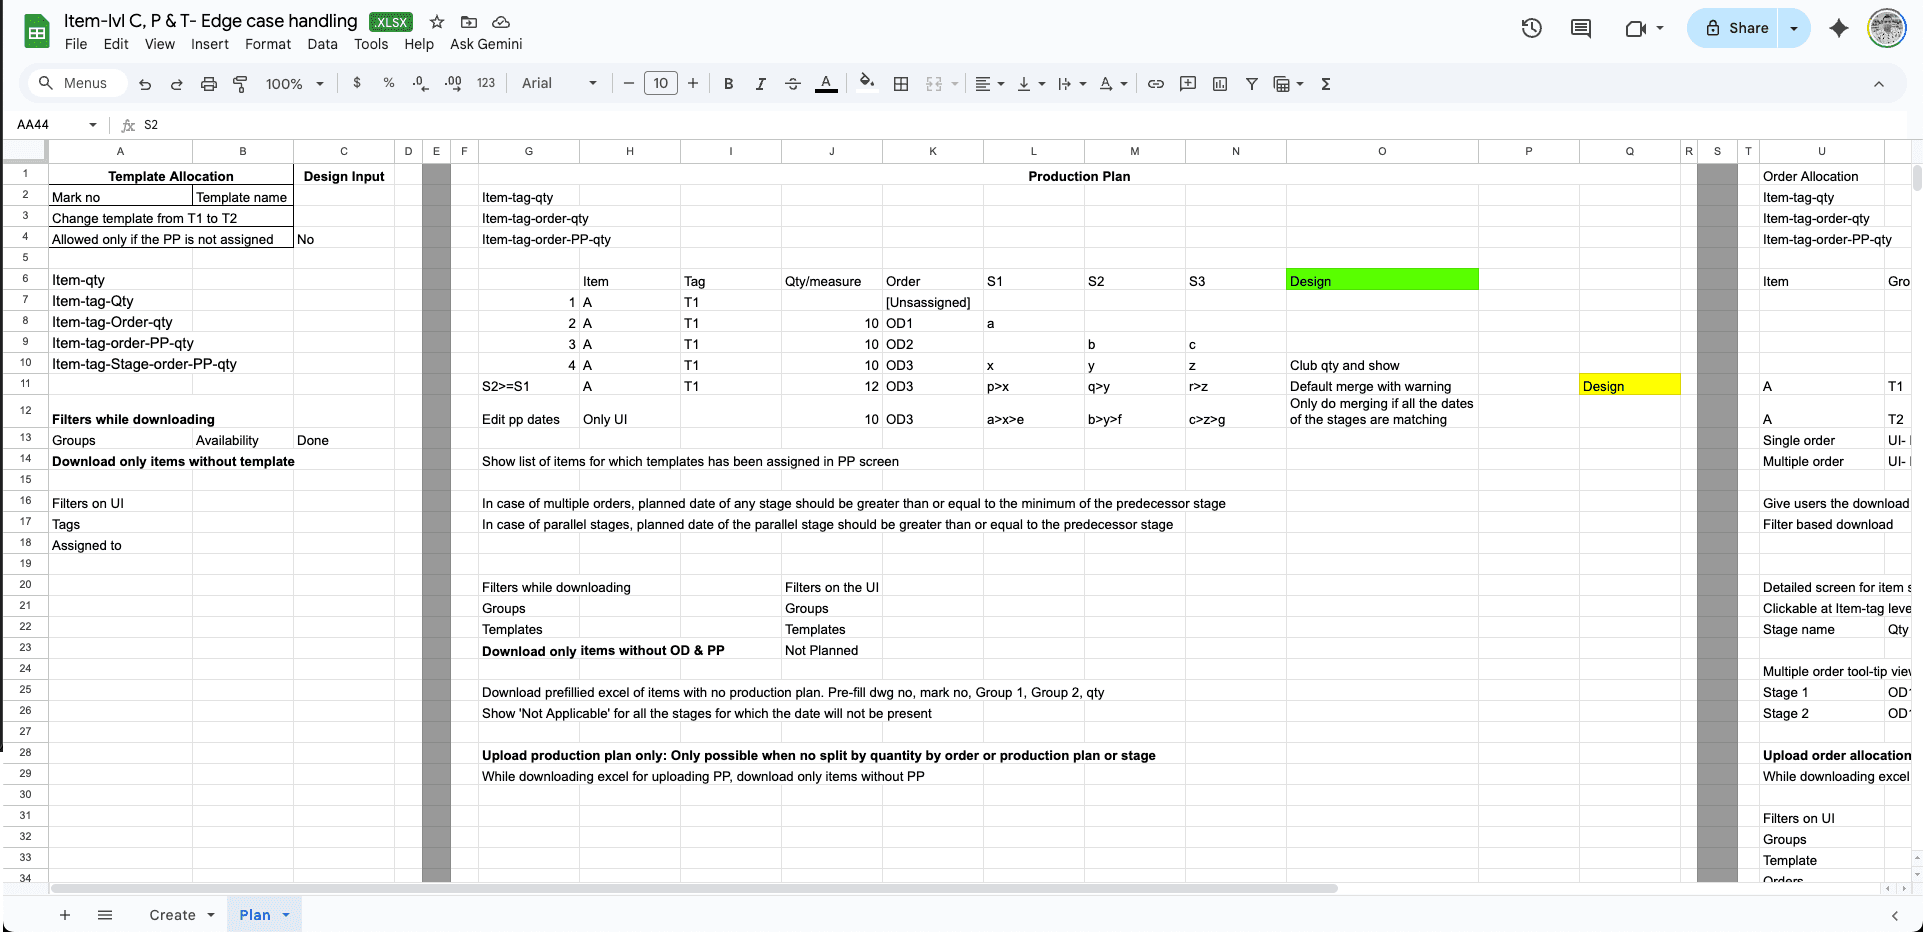The width and height of the screenshot is (1923, 932).
Task: Click the name box showing AA44
Action: click(x=57, y=124)
